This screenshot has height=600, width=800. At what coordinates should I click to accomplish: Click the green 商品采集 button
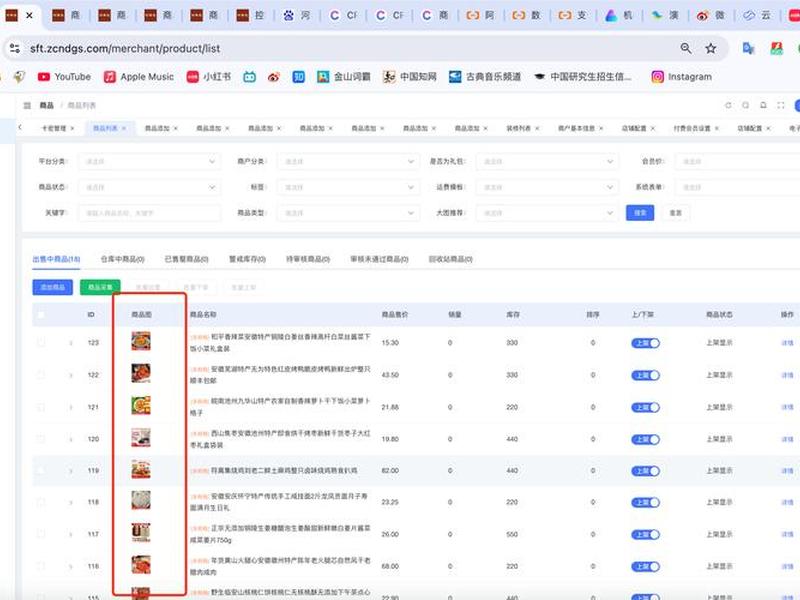100,287
